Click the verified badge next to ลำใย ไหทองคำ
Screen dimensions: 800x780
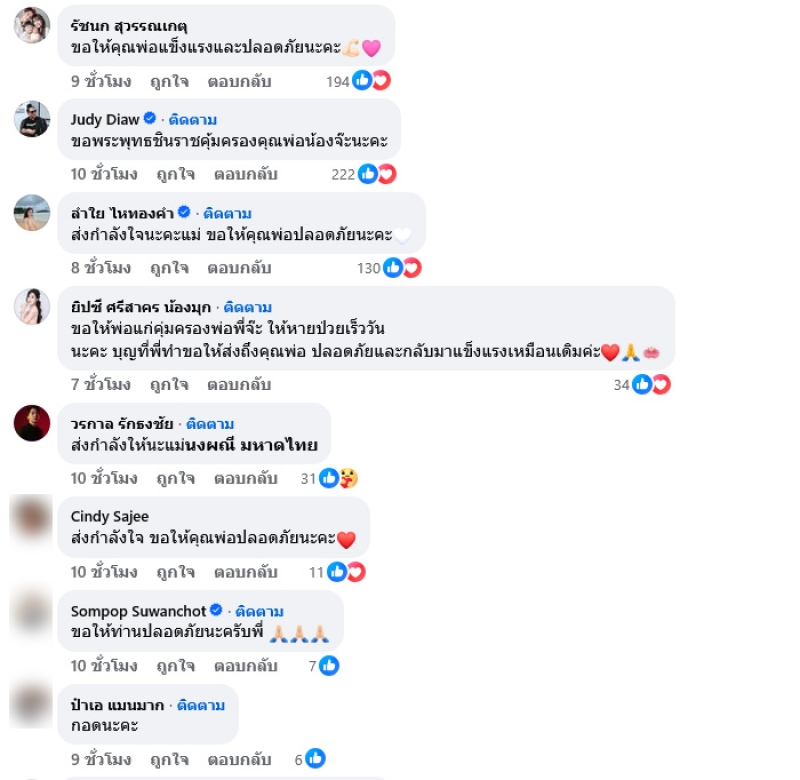point(184,212)
